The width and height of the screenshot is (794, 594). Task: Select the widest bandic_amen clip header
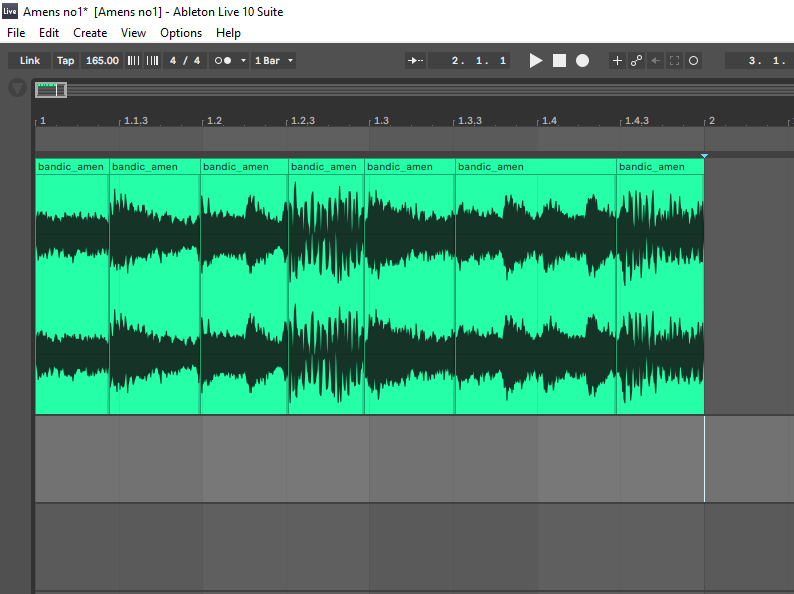[x=535, y=167]
